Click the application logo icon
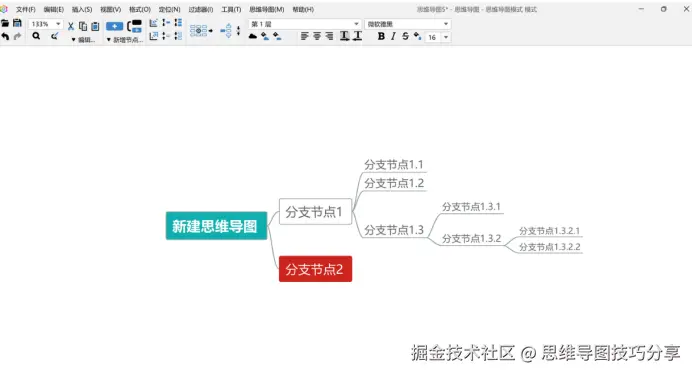692x374 pixels. [x=4, y=9]
